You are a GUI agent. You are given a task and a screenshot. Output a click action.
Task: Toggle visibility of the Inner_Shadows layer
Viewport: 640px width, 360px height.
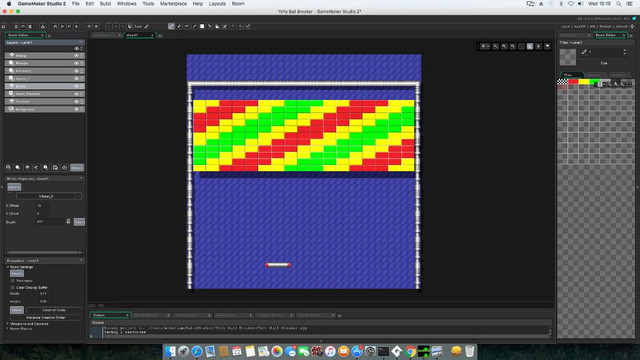point(76,94)
